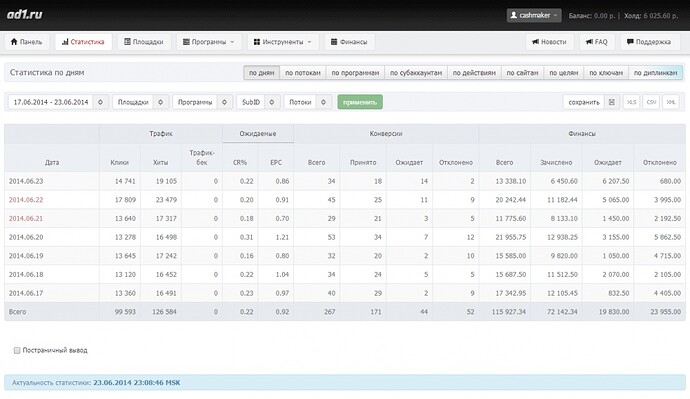Switch to statistics по дням

coord(261,73)
